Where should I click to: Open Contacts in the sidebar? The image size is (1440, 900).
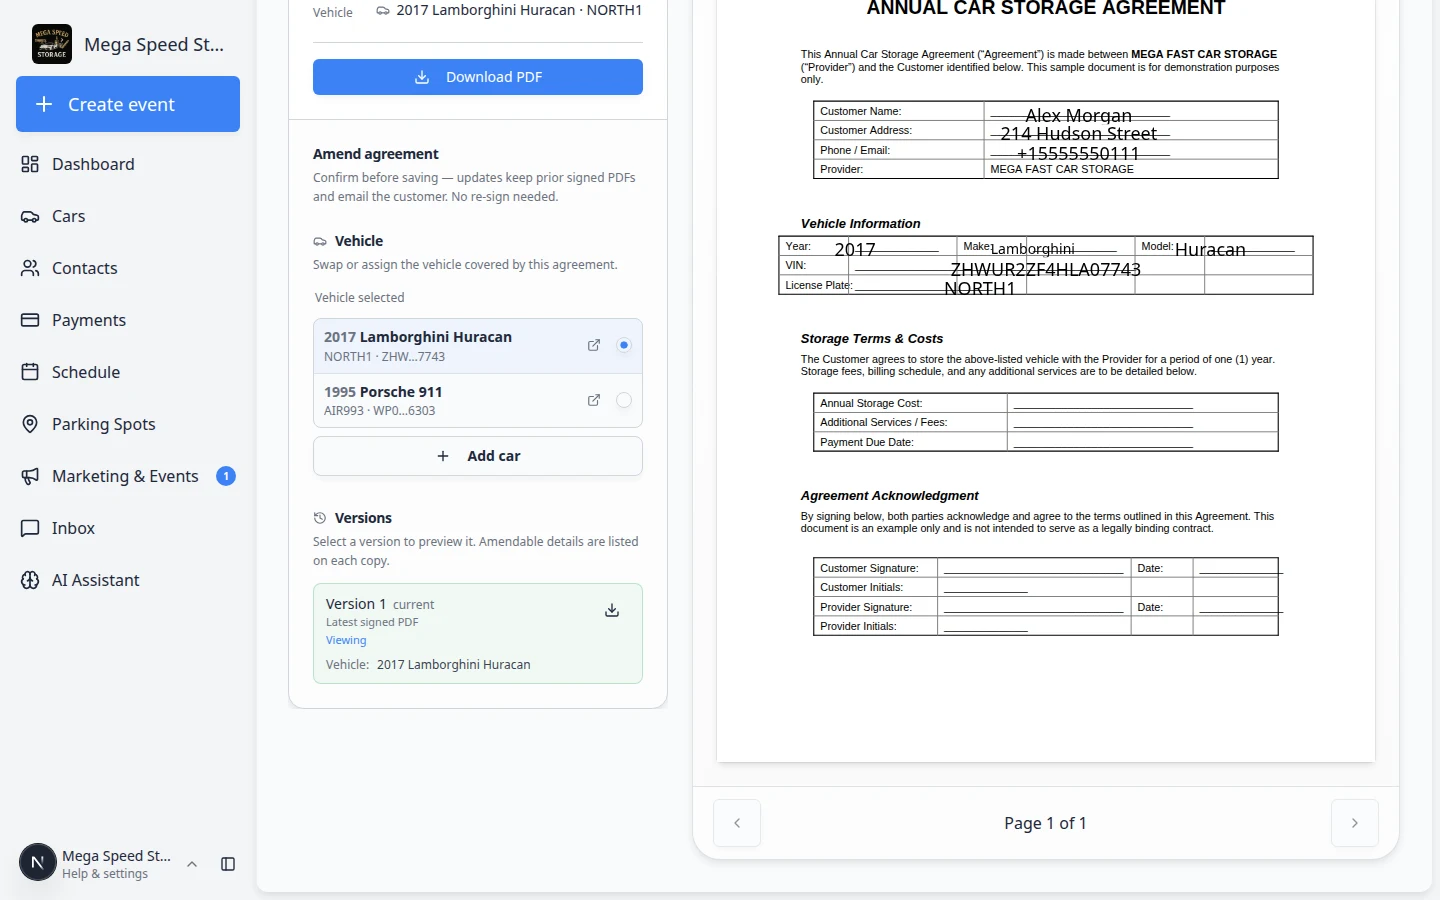(128, 268)
